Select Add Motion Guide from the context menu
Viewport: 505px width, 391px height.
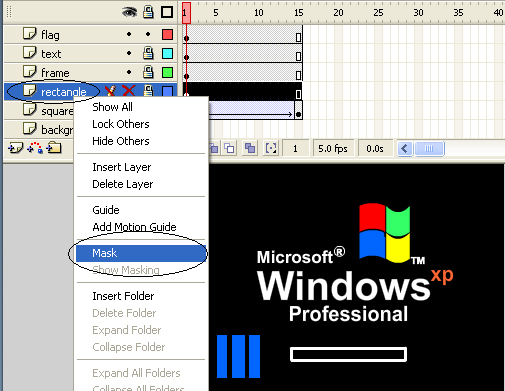(134, 227)
